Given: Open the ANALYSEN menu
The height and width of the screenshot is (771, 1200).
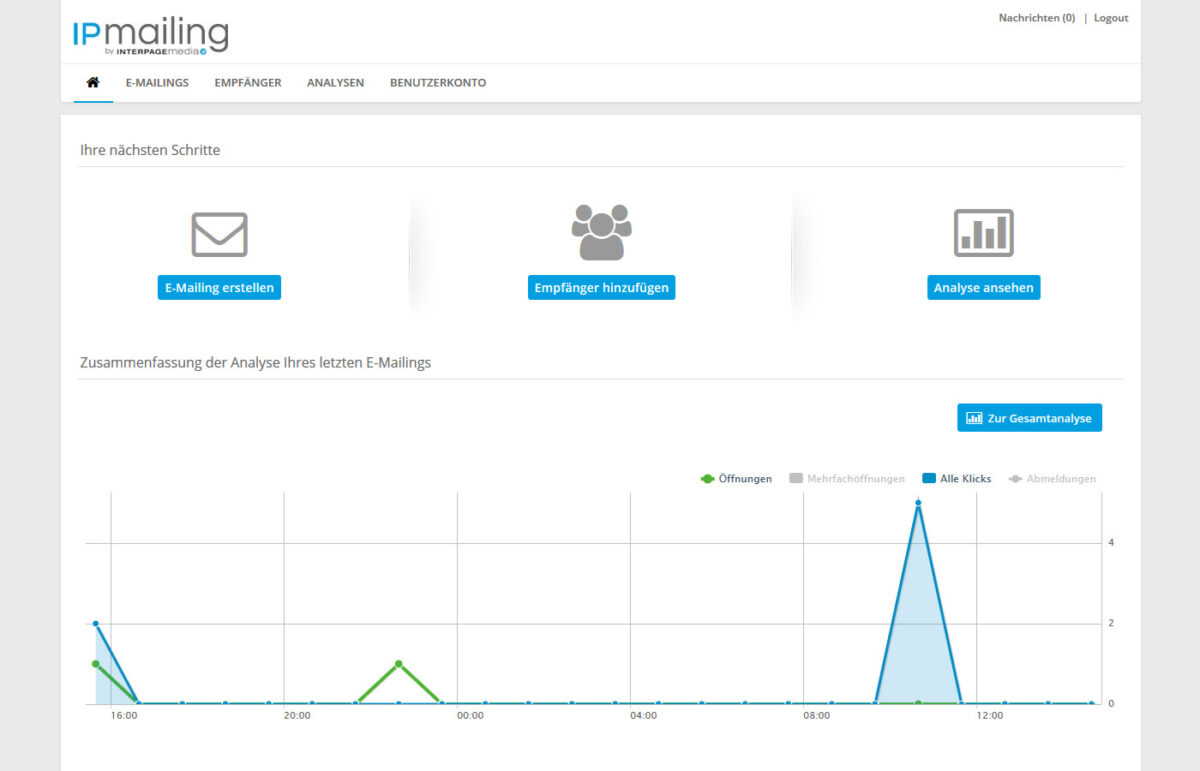Looking at the screenshot, I should [335, 83].
